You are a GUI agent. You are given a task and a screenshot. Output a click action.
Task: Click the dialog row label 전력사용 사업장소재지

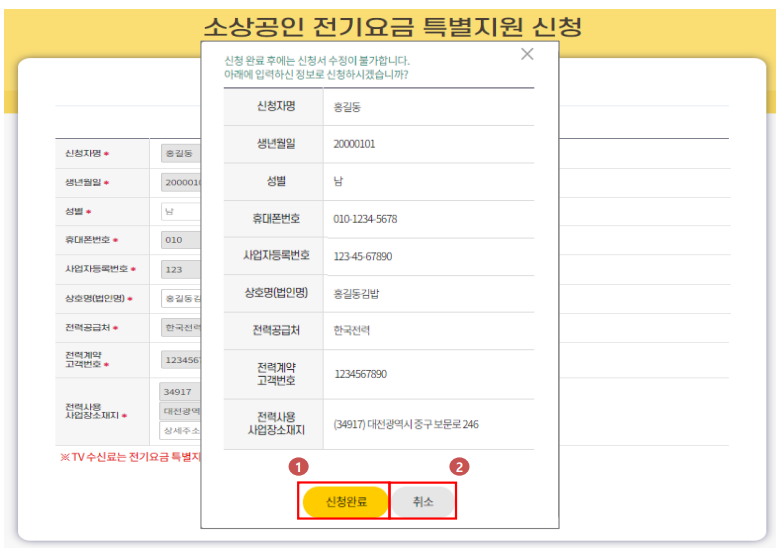click(x=276, y=424)
